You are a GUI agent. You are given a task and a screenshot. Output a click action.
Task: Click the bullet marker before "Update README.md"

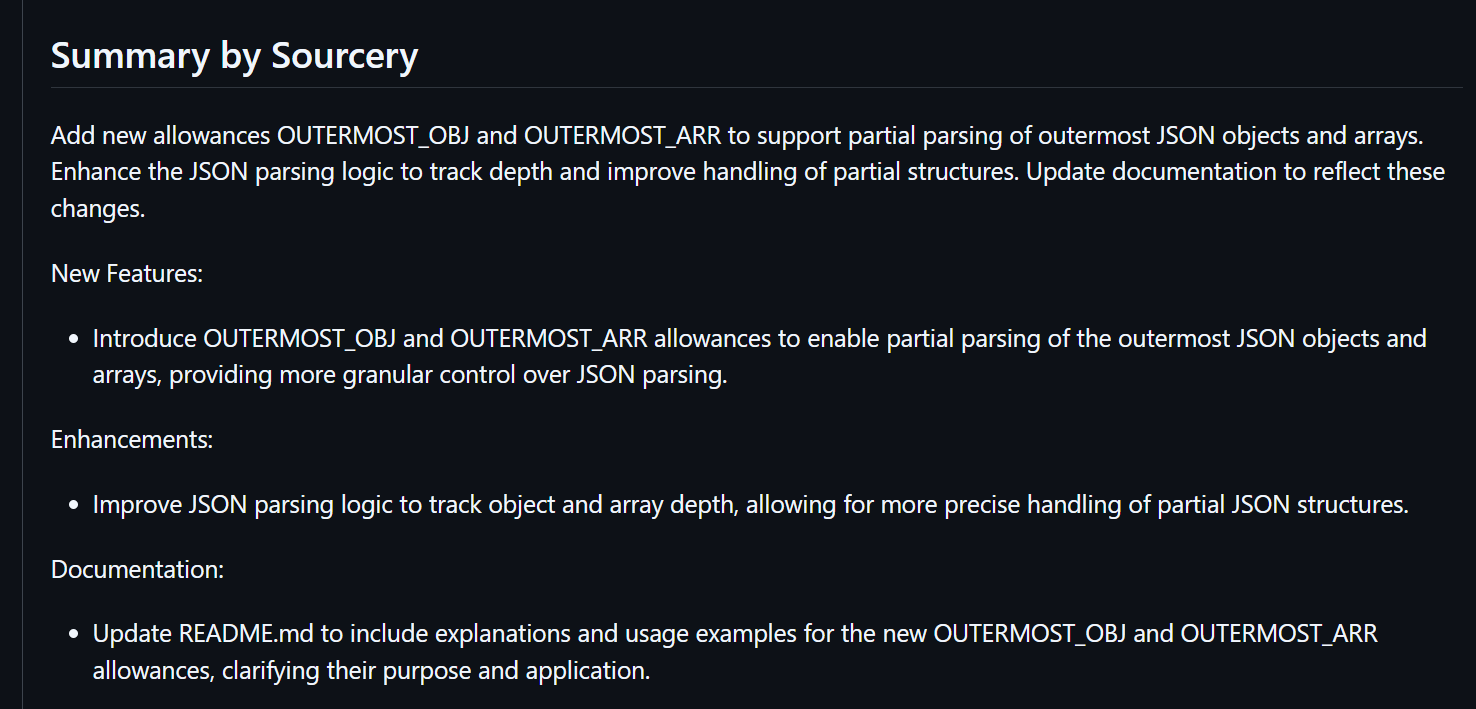coord(74,634)
